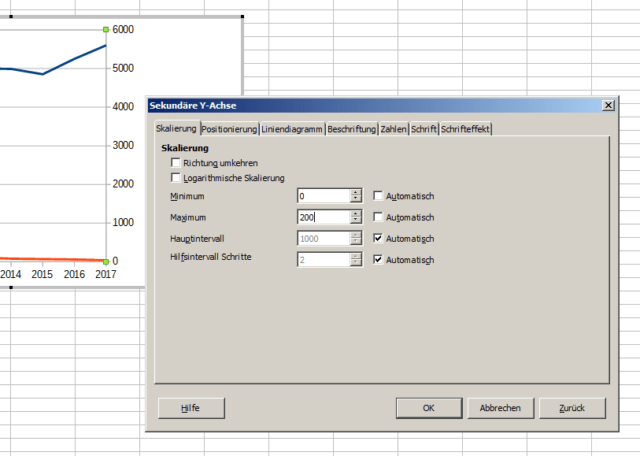Select the Schrifteffekt tab
This screenshot has width=640, height=456.
[466, 129]
